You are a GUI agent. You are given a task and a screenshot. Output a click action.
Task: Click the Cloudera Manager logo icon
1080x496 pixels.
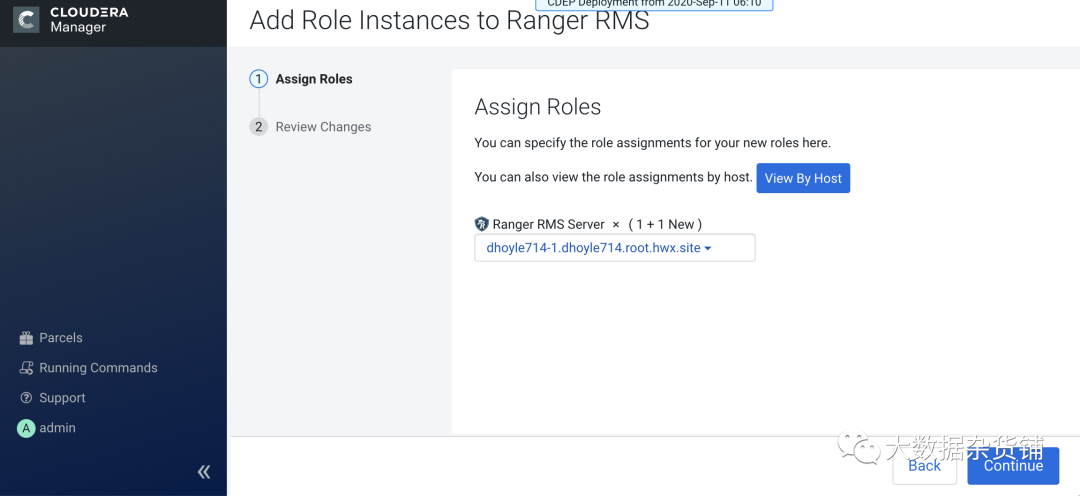coord(26,20)
